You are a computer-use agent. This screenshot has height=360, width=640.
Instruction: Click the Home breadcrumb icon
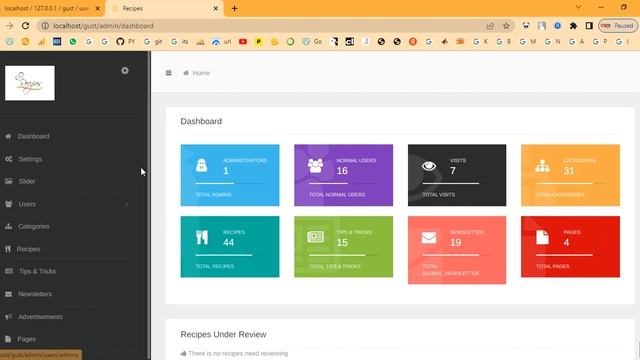186,73
